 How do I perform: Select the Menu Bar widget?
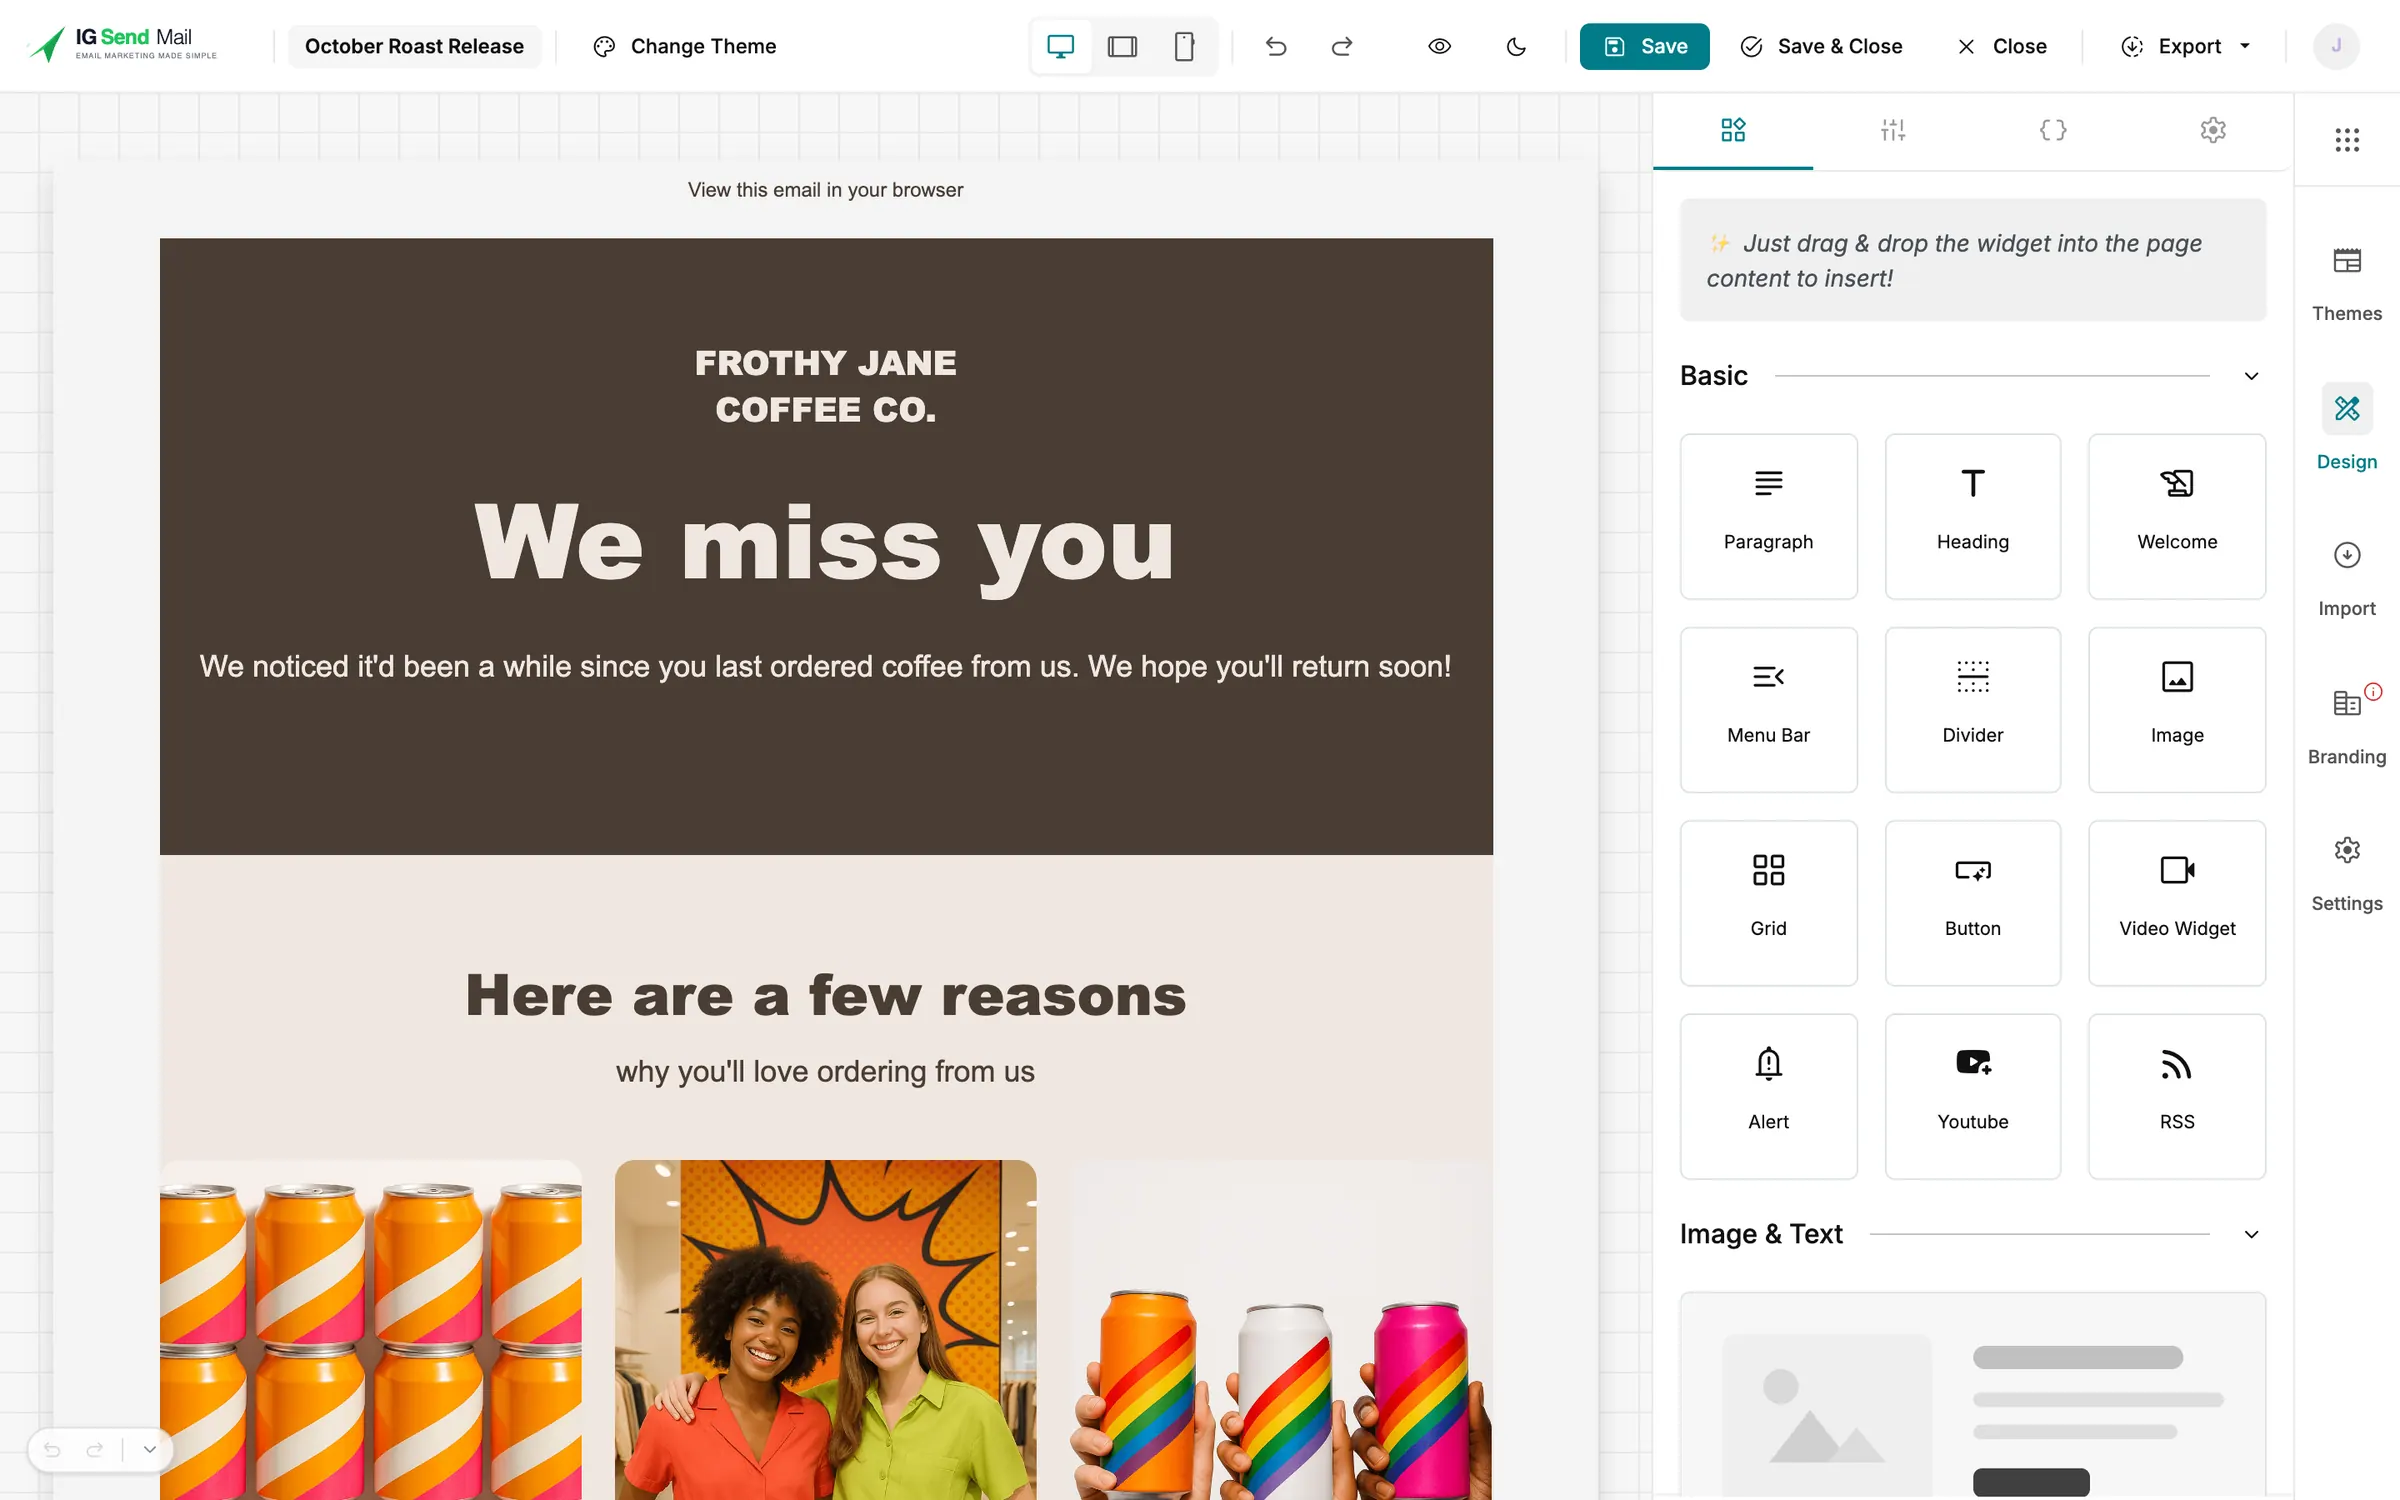click(x=1768, y=709)
